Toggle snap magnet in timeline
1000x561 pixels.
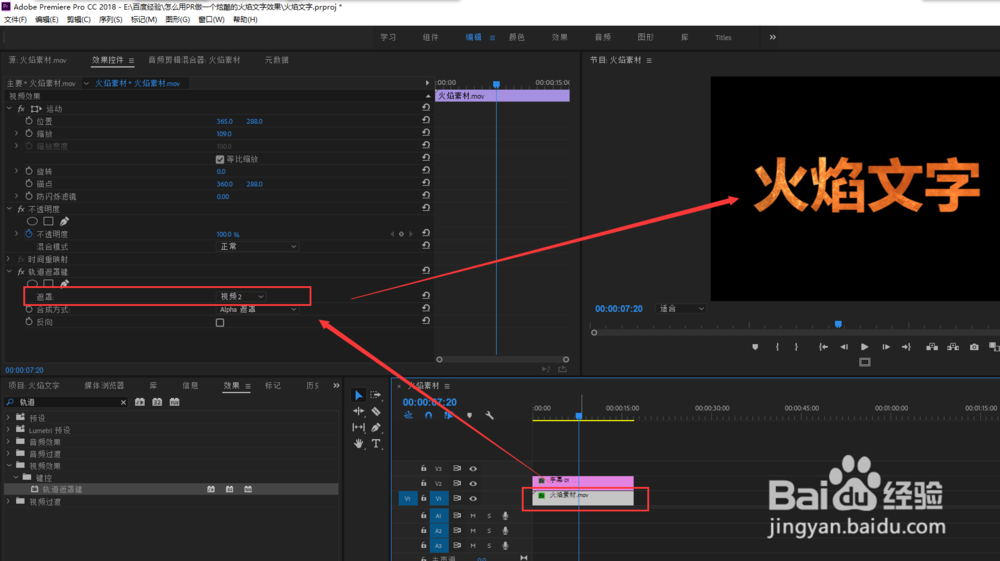coord(429,416)
